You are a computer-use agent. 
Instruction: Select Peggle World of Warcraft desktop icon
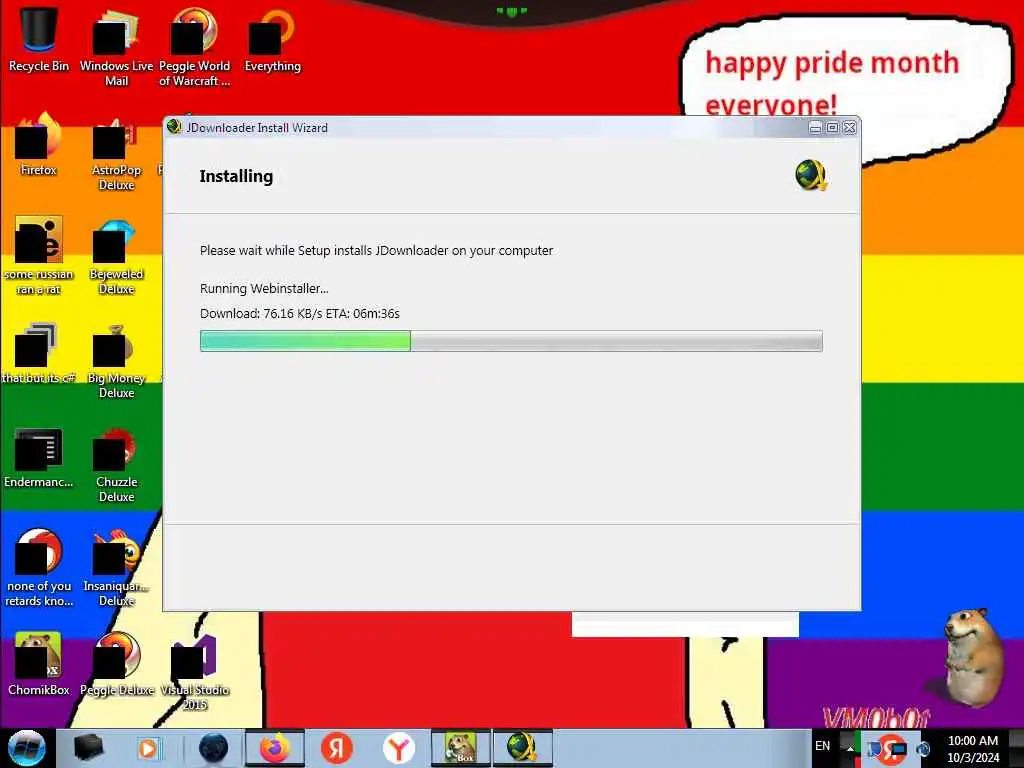(x=194, y=47)
